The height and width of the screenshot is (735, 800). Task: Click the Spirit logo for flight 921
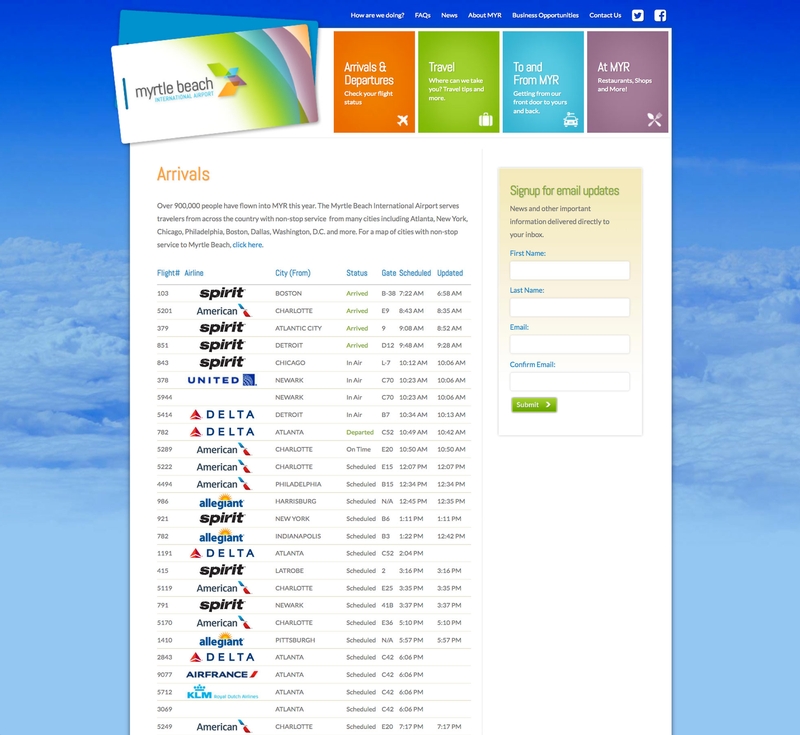[x=222, y=518]
